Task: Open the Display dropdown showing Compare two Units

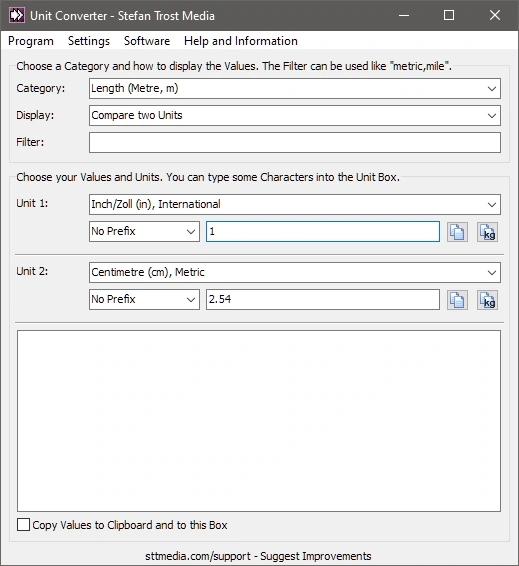Action: [x=295, y=116]
